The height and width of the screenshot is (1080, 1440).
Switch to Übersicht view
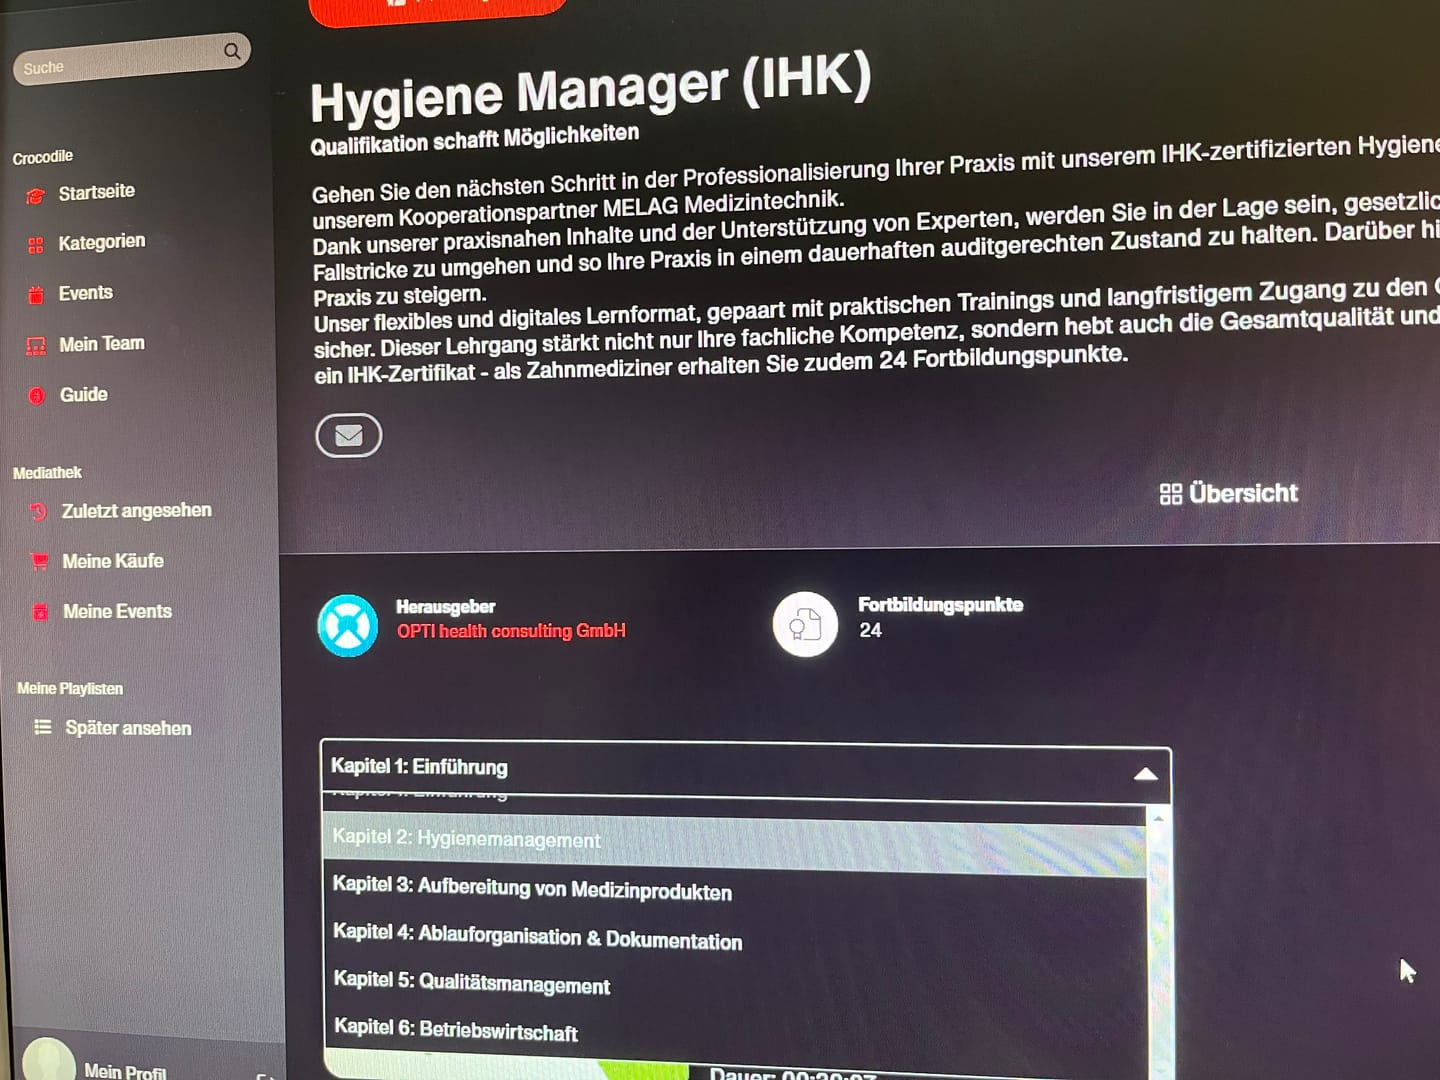tap(1242, 493)
